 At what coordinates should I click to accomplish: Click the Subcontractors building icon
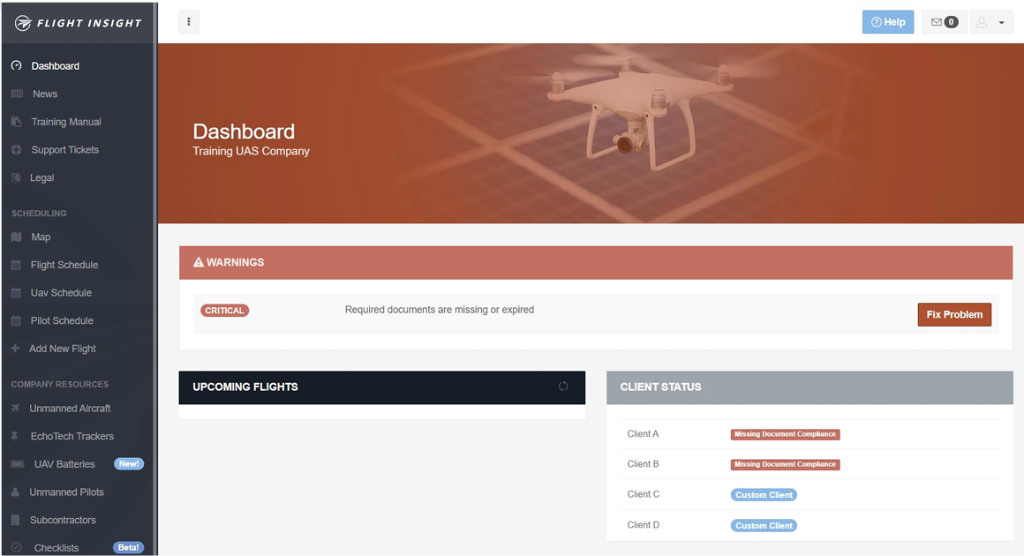click(x=15, y=520)
